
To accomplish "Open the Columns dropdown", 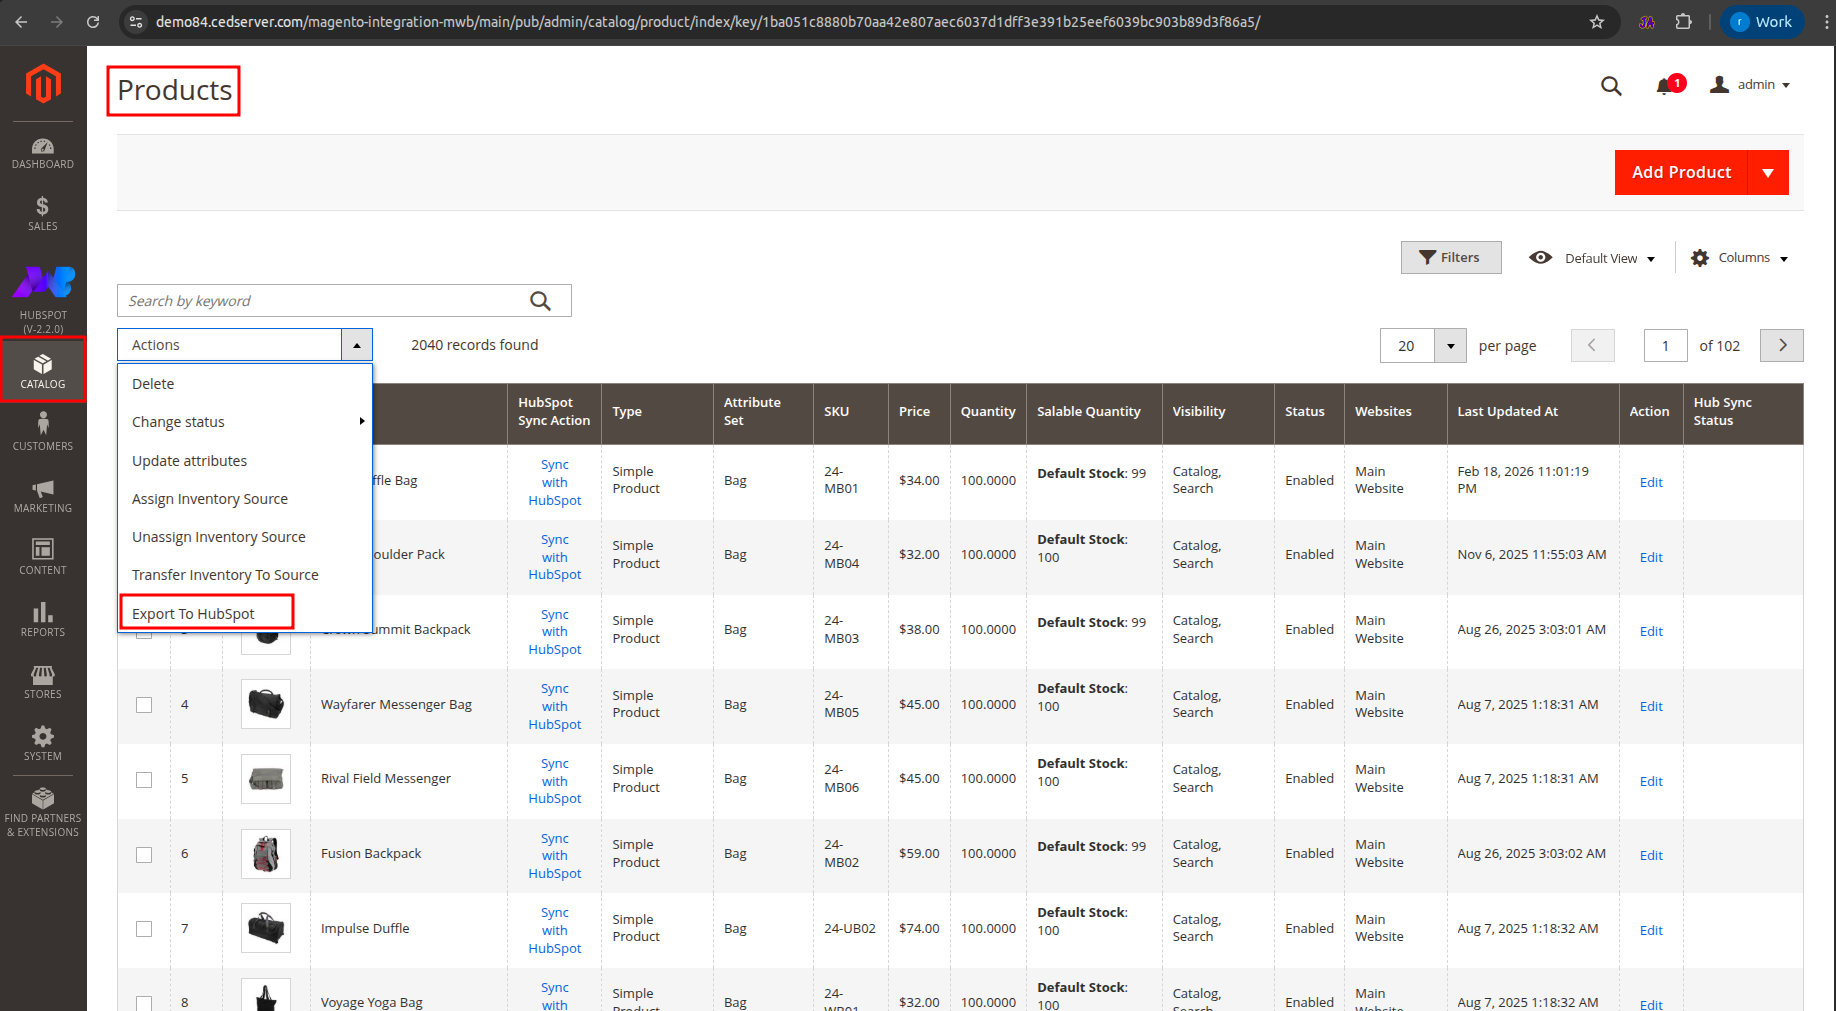I will 1740,258.
